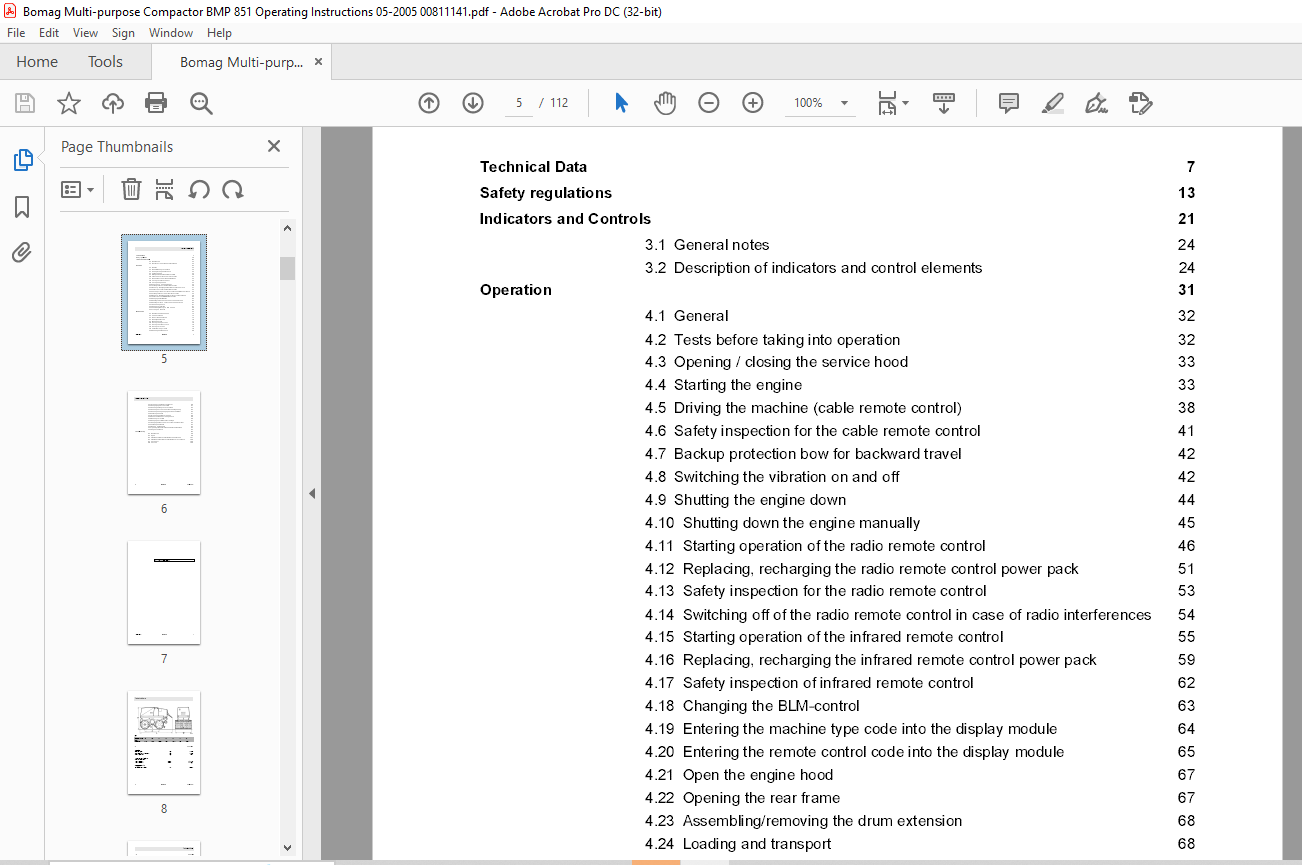The image size is (1302, 865).
Task: Select the page 6 thumbnail
Action: click(x=164, y=442)
